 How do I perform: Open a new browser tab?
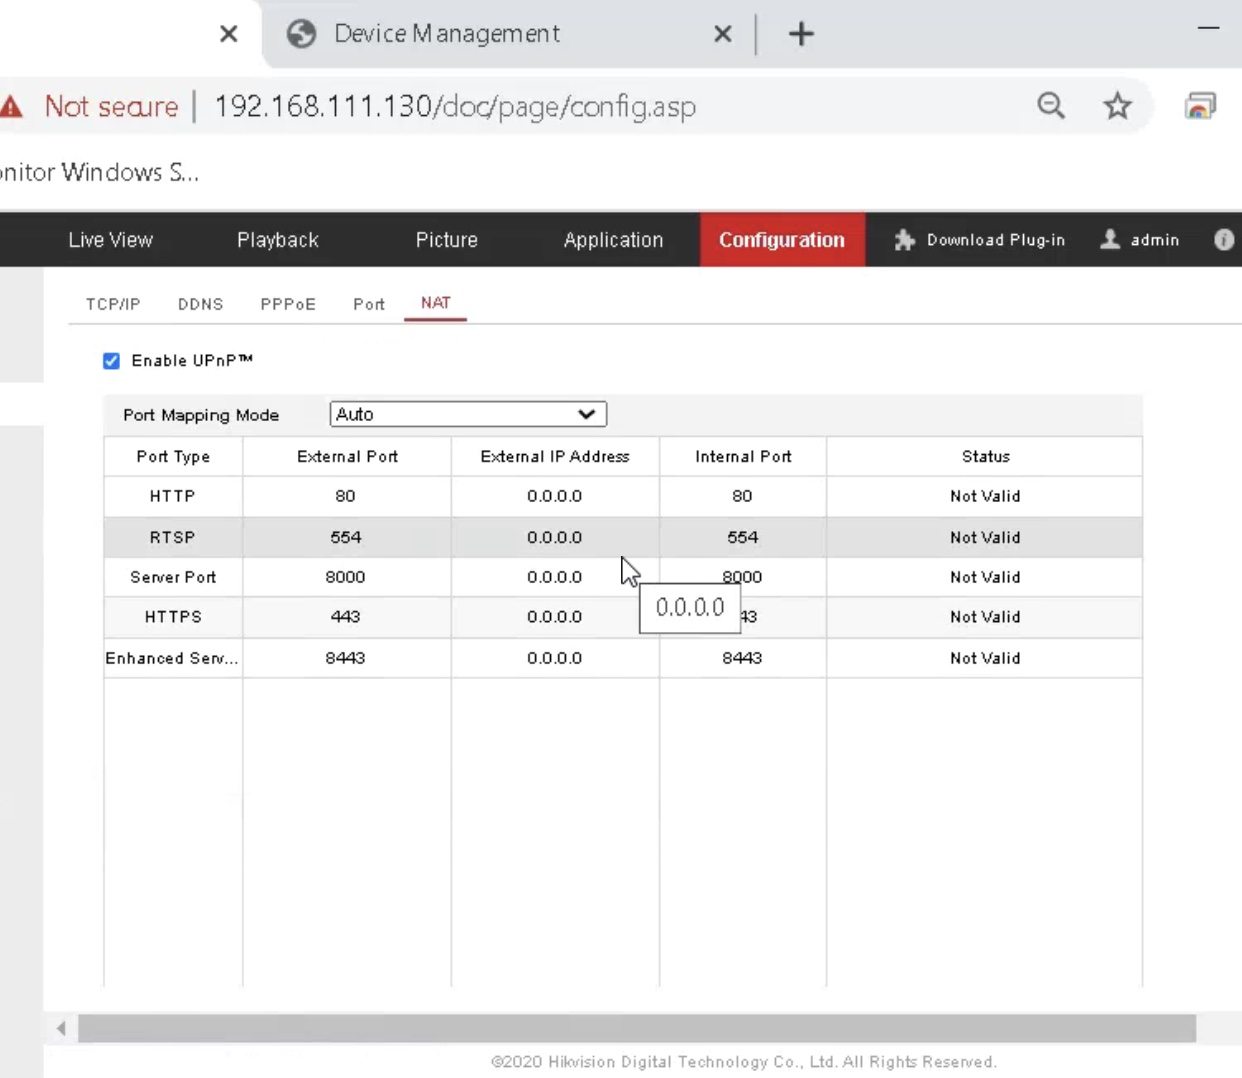click(x=801, y=34)
